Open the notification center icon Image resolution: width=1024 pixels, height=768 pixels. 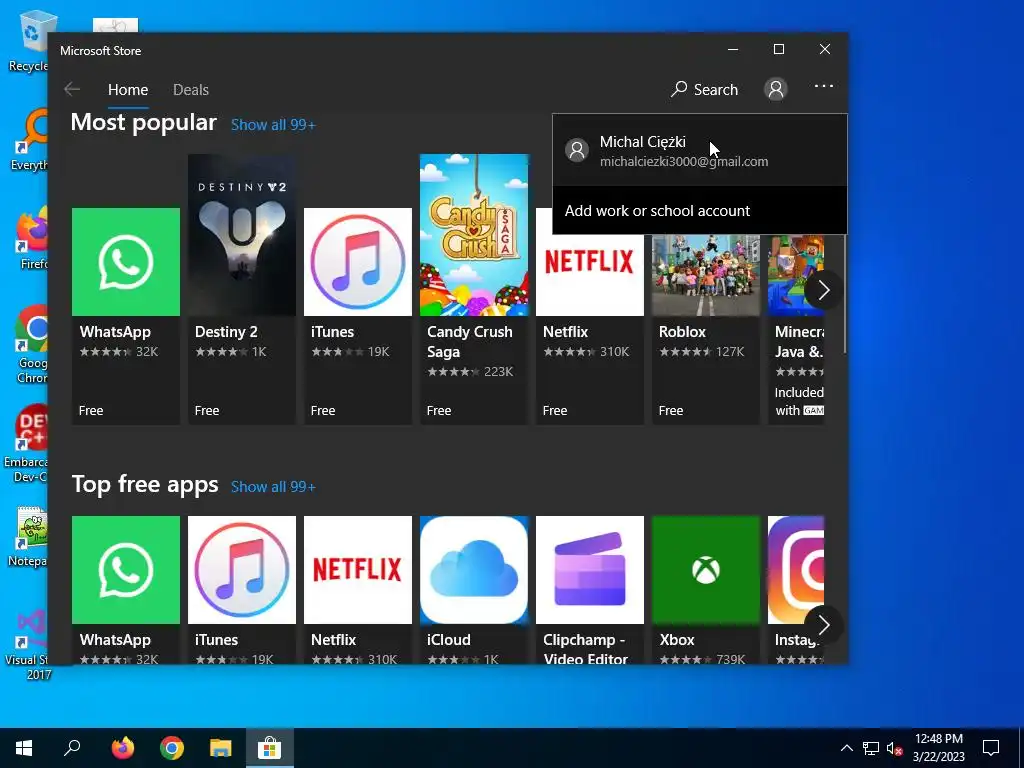click(x=991, y=748)
